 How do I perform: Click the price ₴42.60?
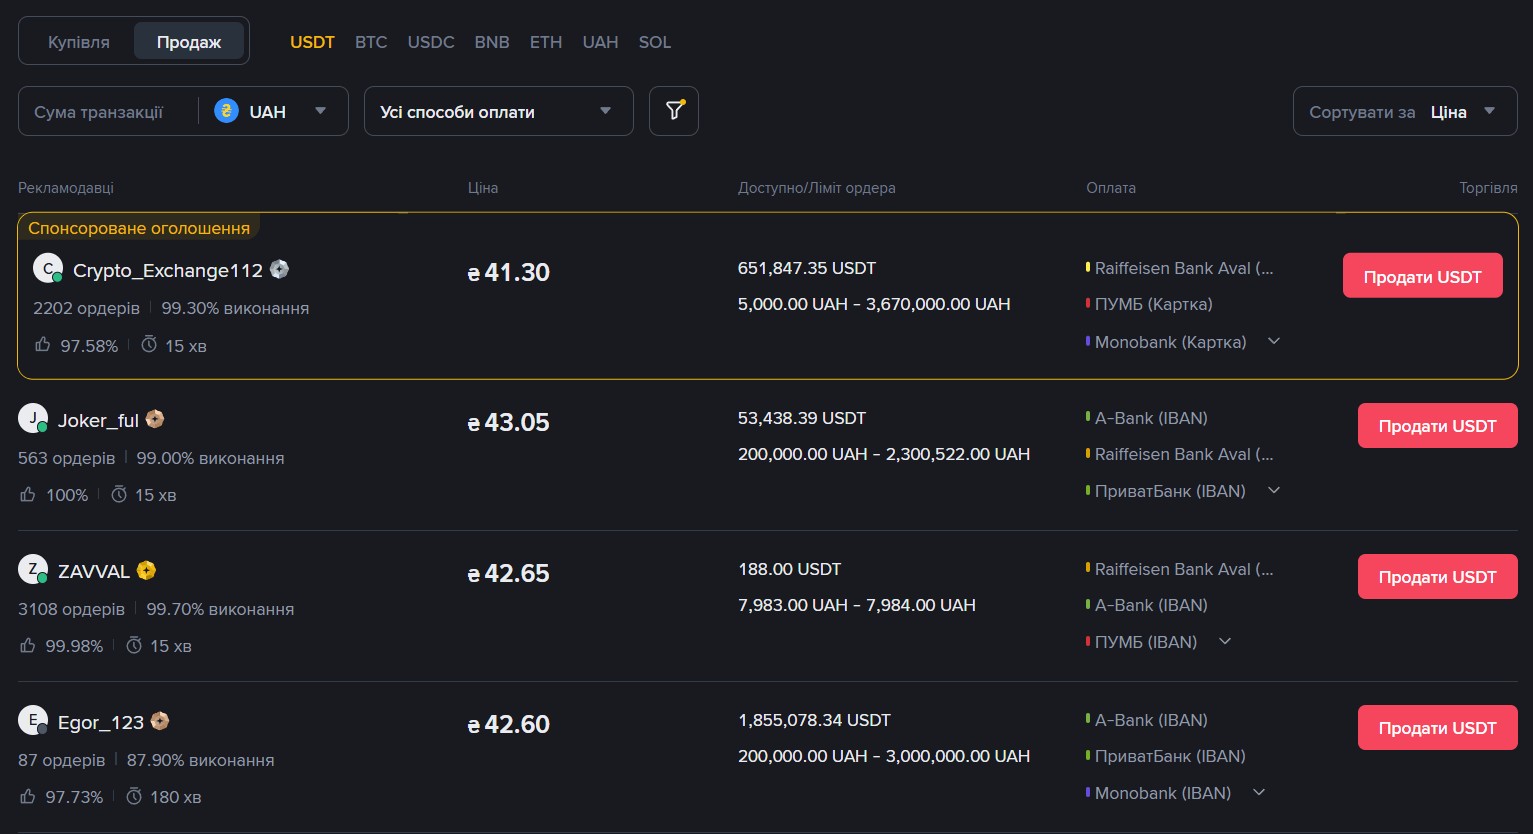509,724
